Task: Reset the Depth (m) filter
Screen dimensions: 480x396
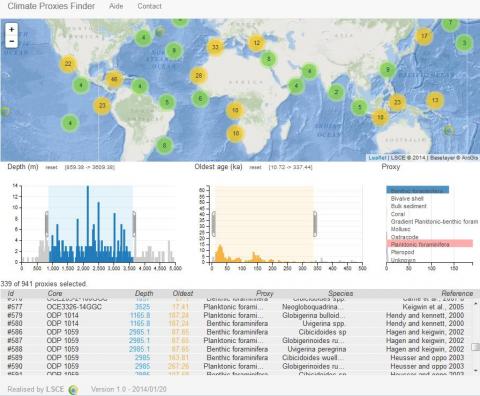Action: [x=51, y=167]
